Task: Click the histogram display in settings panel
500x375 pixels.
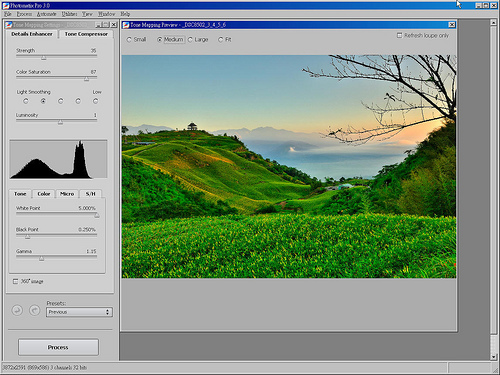Action: point(58,159)
